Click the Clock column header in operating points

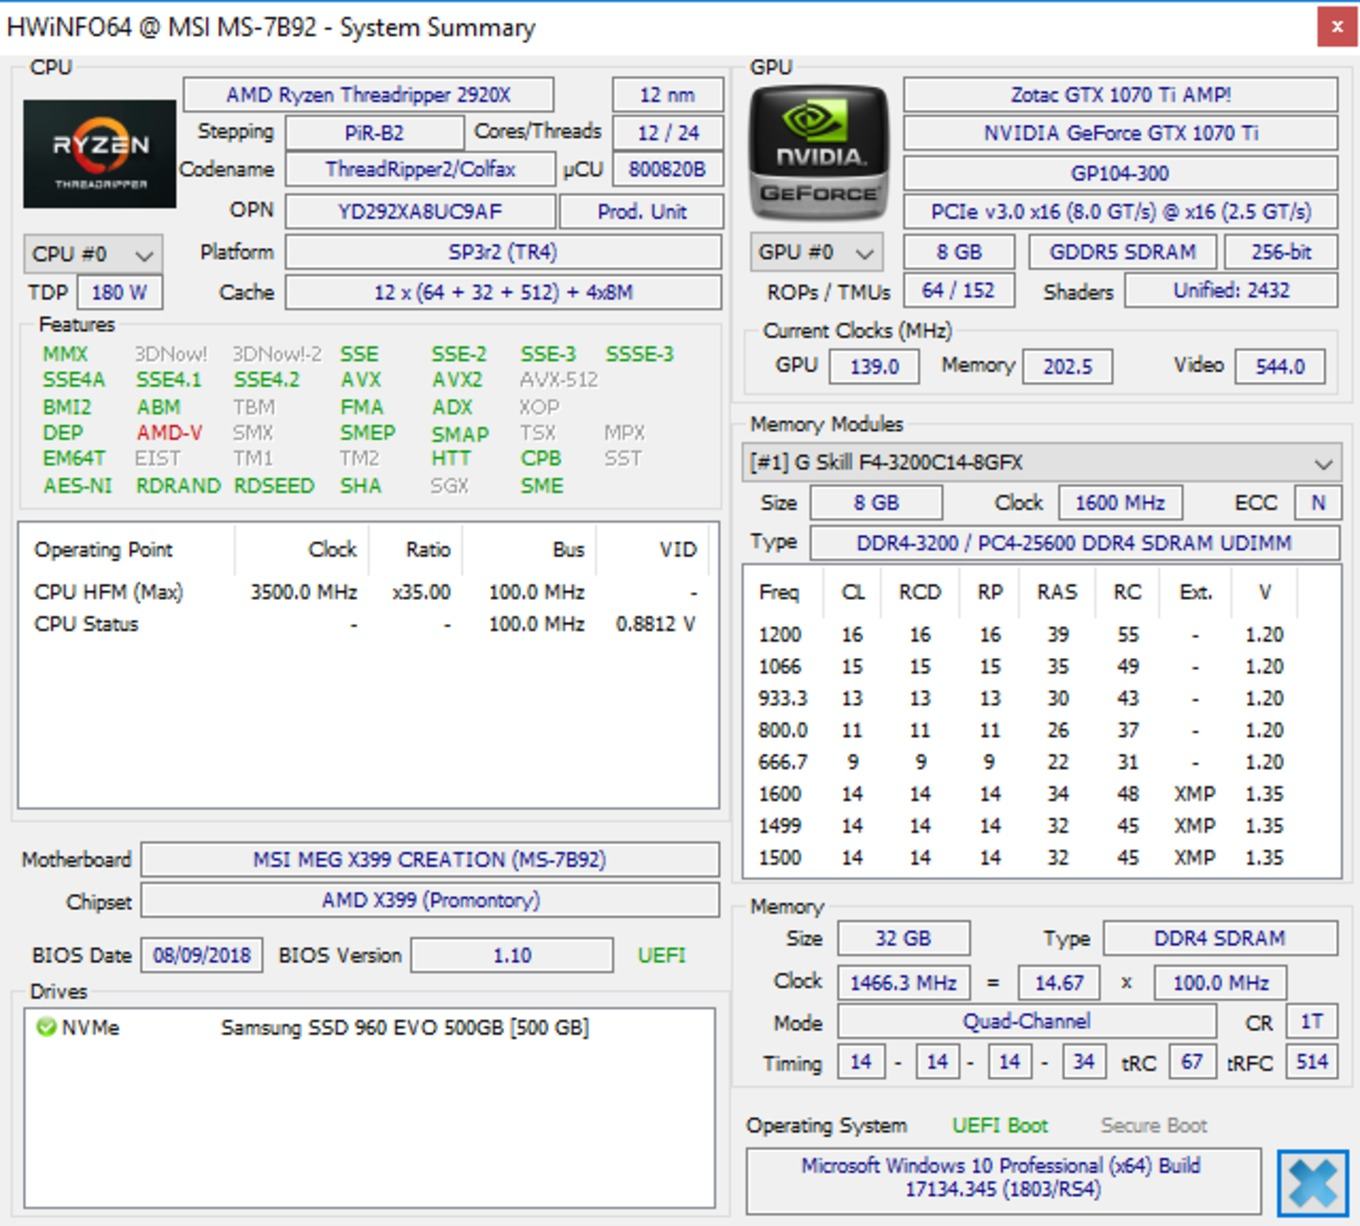tap(333, 550)
